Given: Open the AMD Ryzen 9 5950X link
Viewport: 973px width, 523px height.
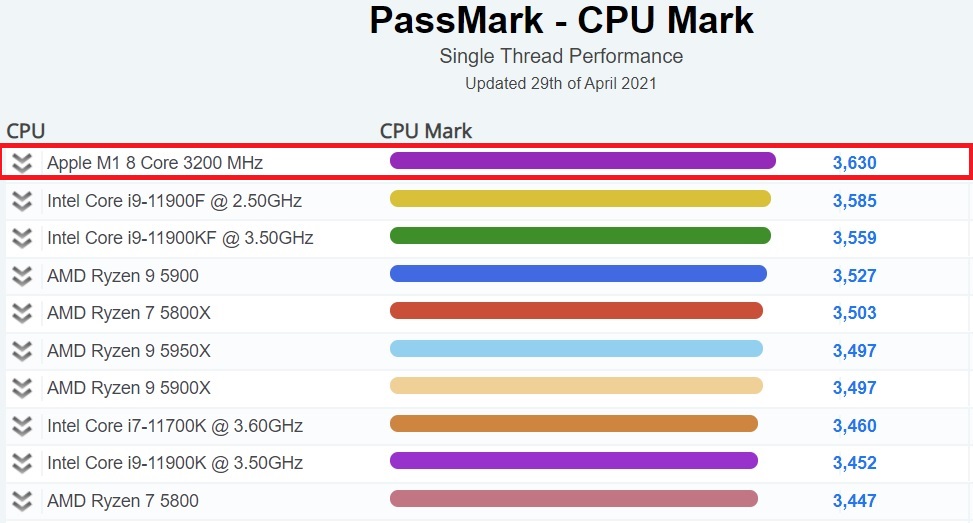Looking at the screenshot, I should [x=129, y=351].
